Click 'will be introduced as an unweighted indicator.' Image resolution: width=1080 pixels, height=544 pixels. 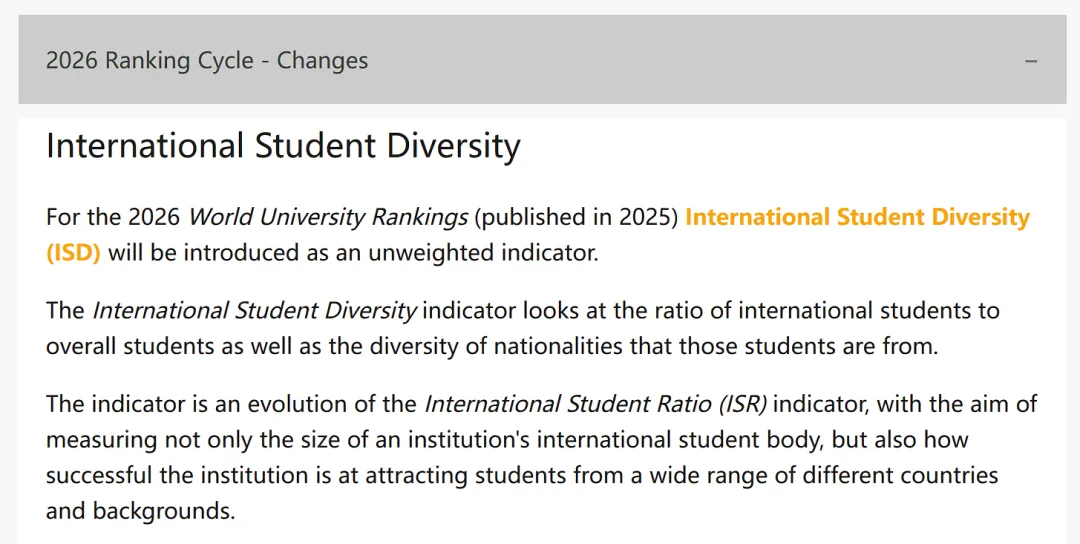click(353, 253)
